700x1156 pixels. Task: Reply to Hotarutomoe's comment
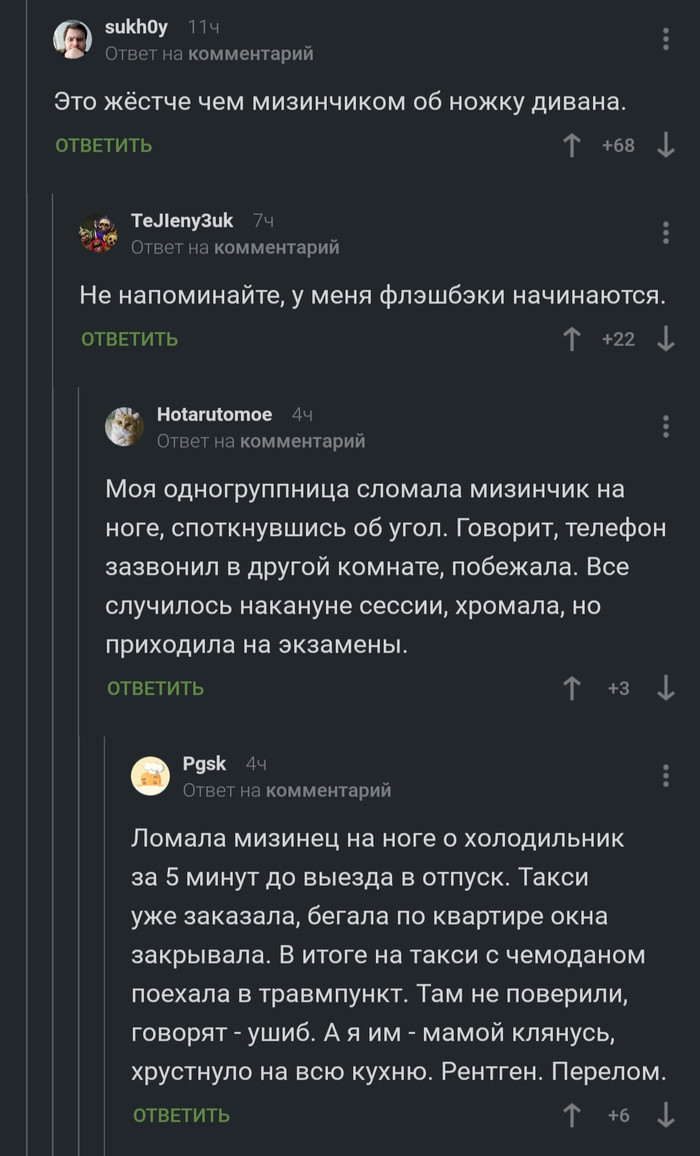(156, 688)
